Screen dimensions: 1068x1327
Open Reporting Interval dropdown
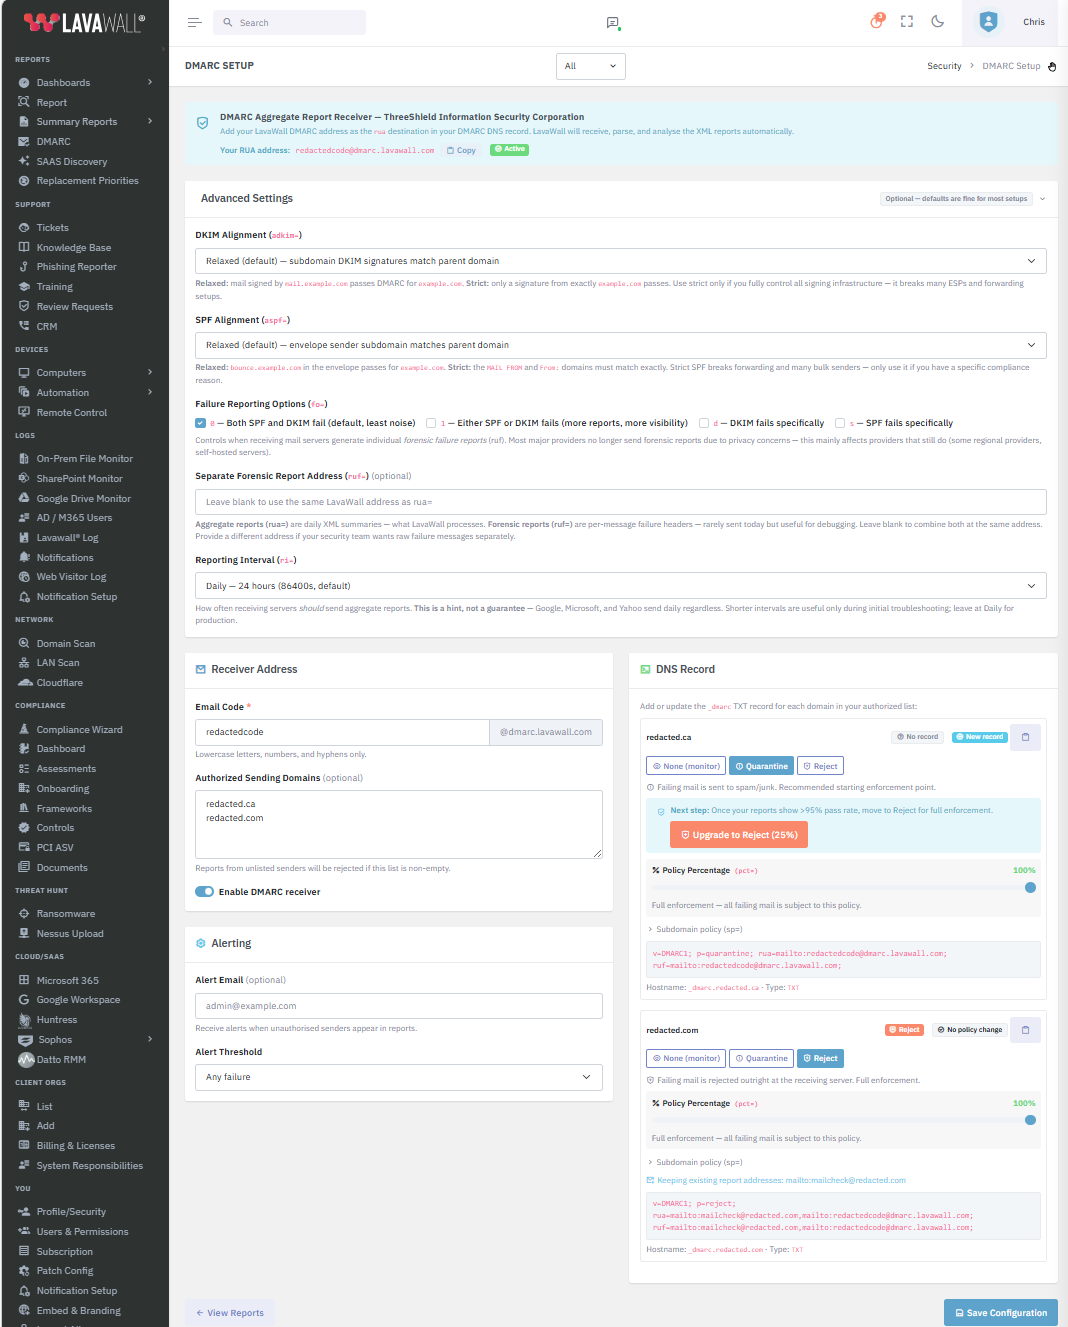pyautogui.click(x=621, y=586)
